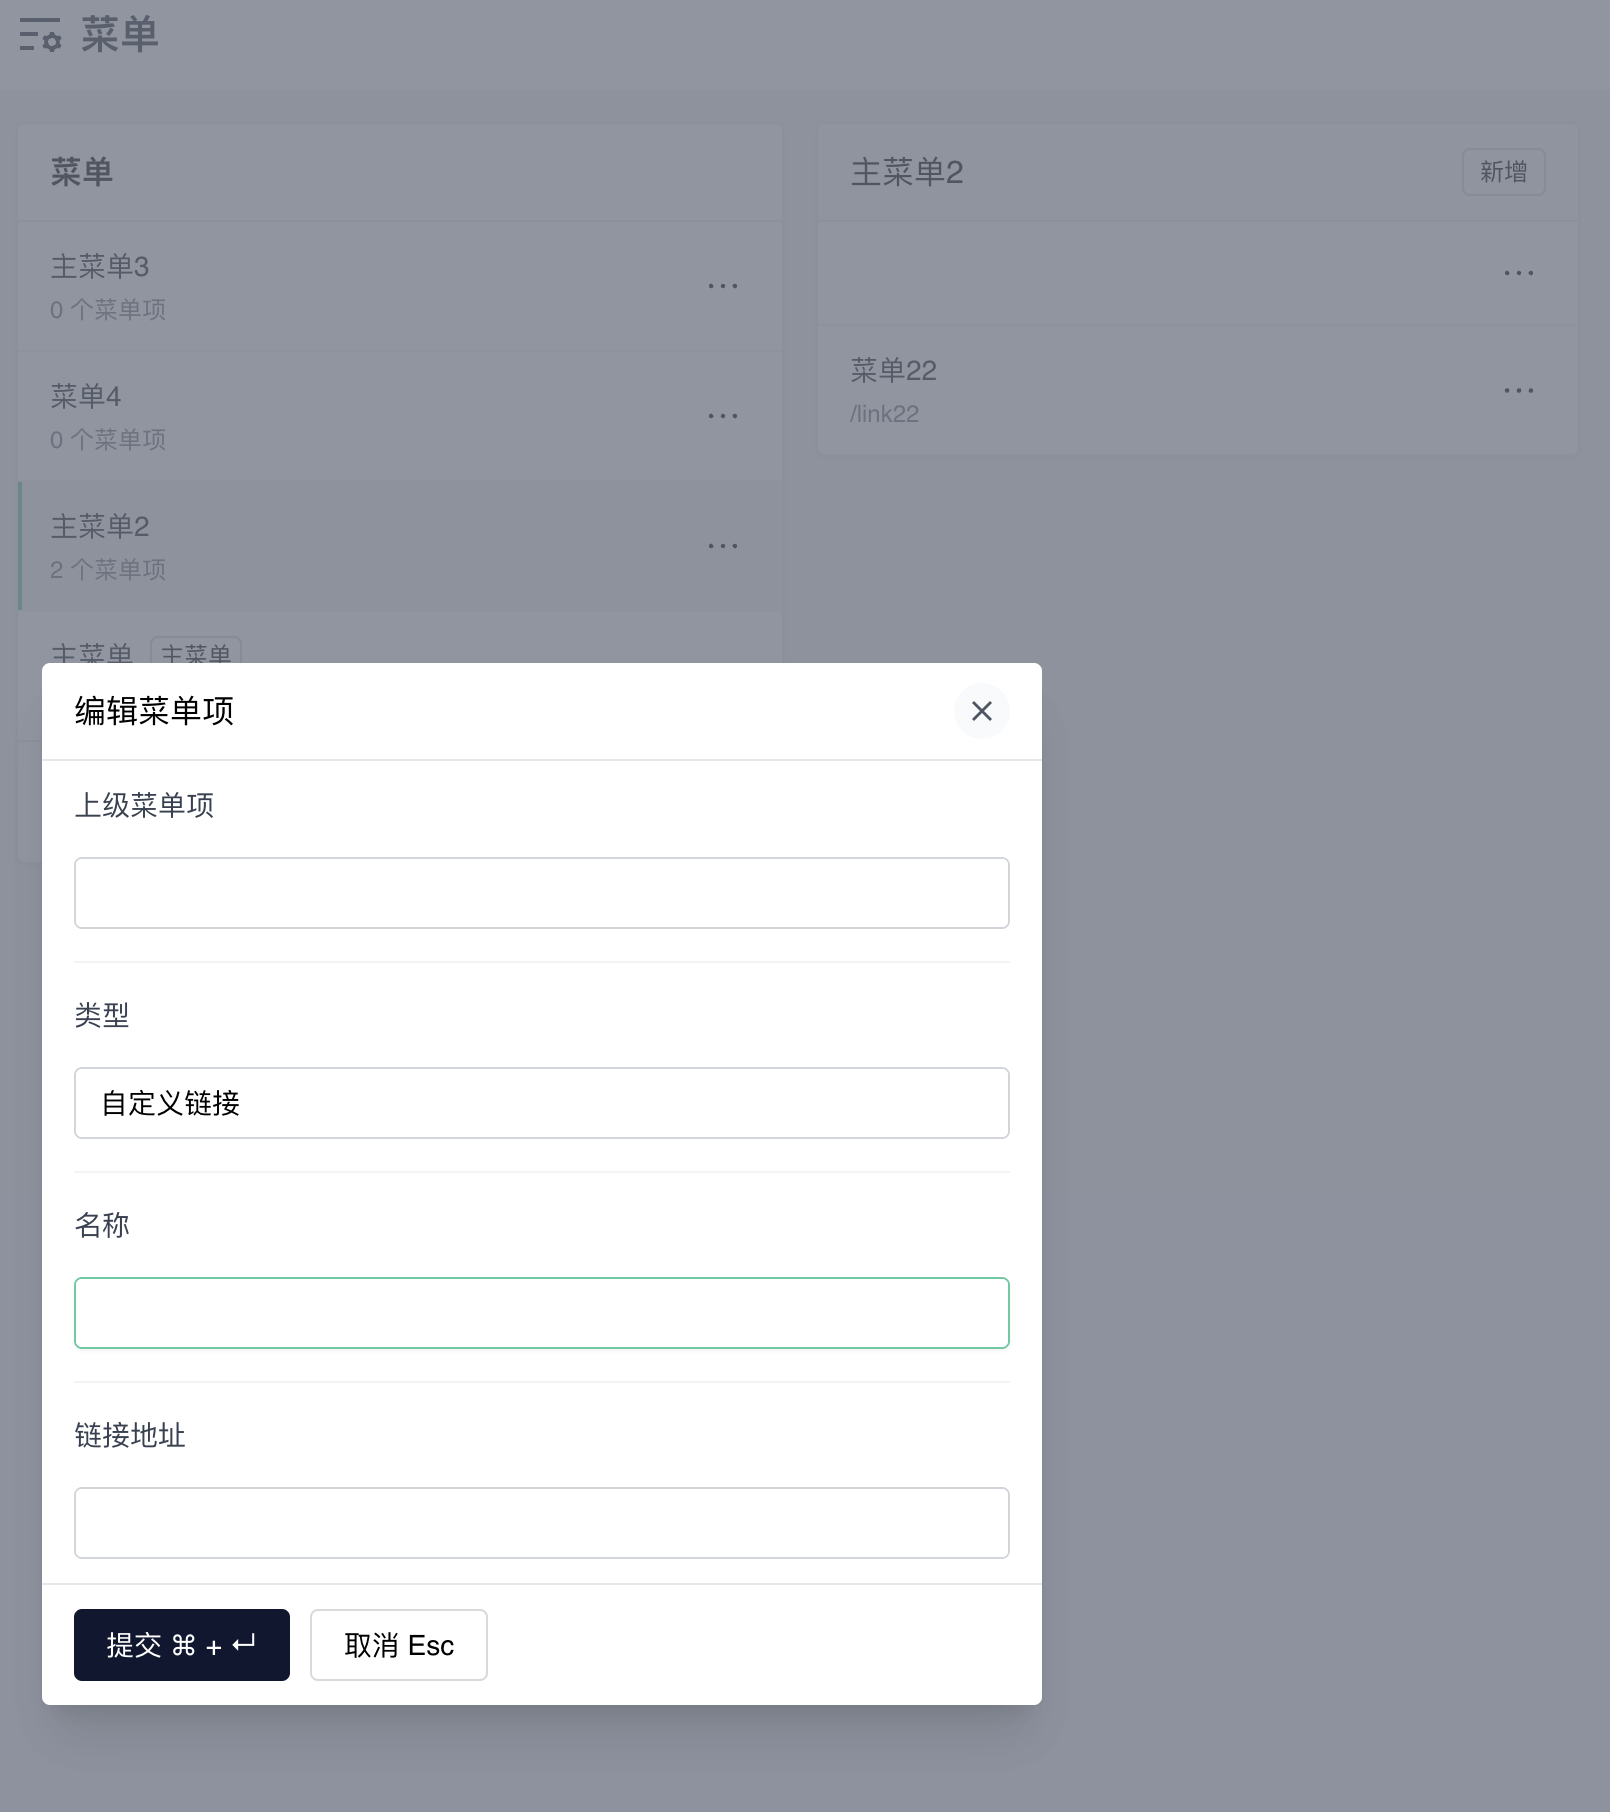
Task: Open more options for the unnamed menu item
Action: (x=1518, y=273)
